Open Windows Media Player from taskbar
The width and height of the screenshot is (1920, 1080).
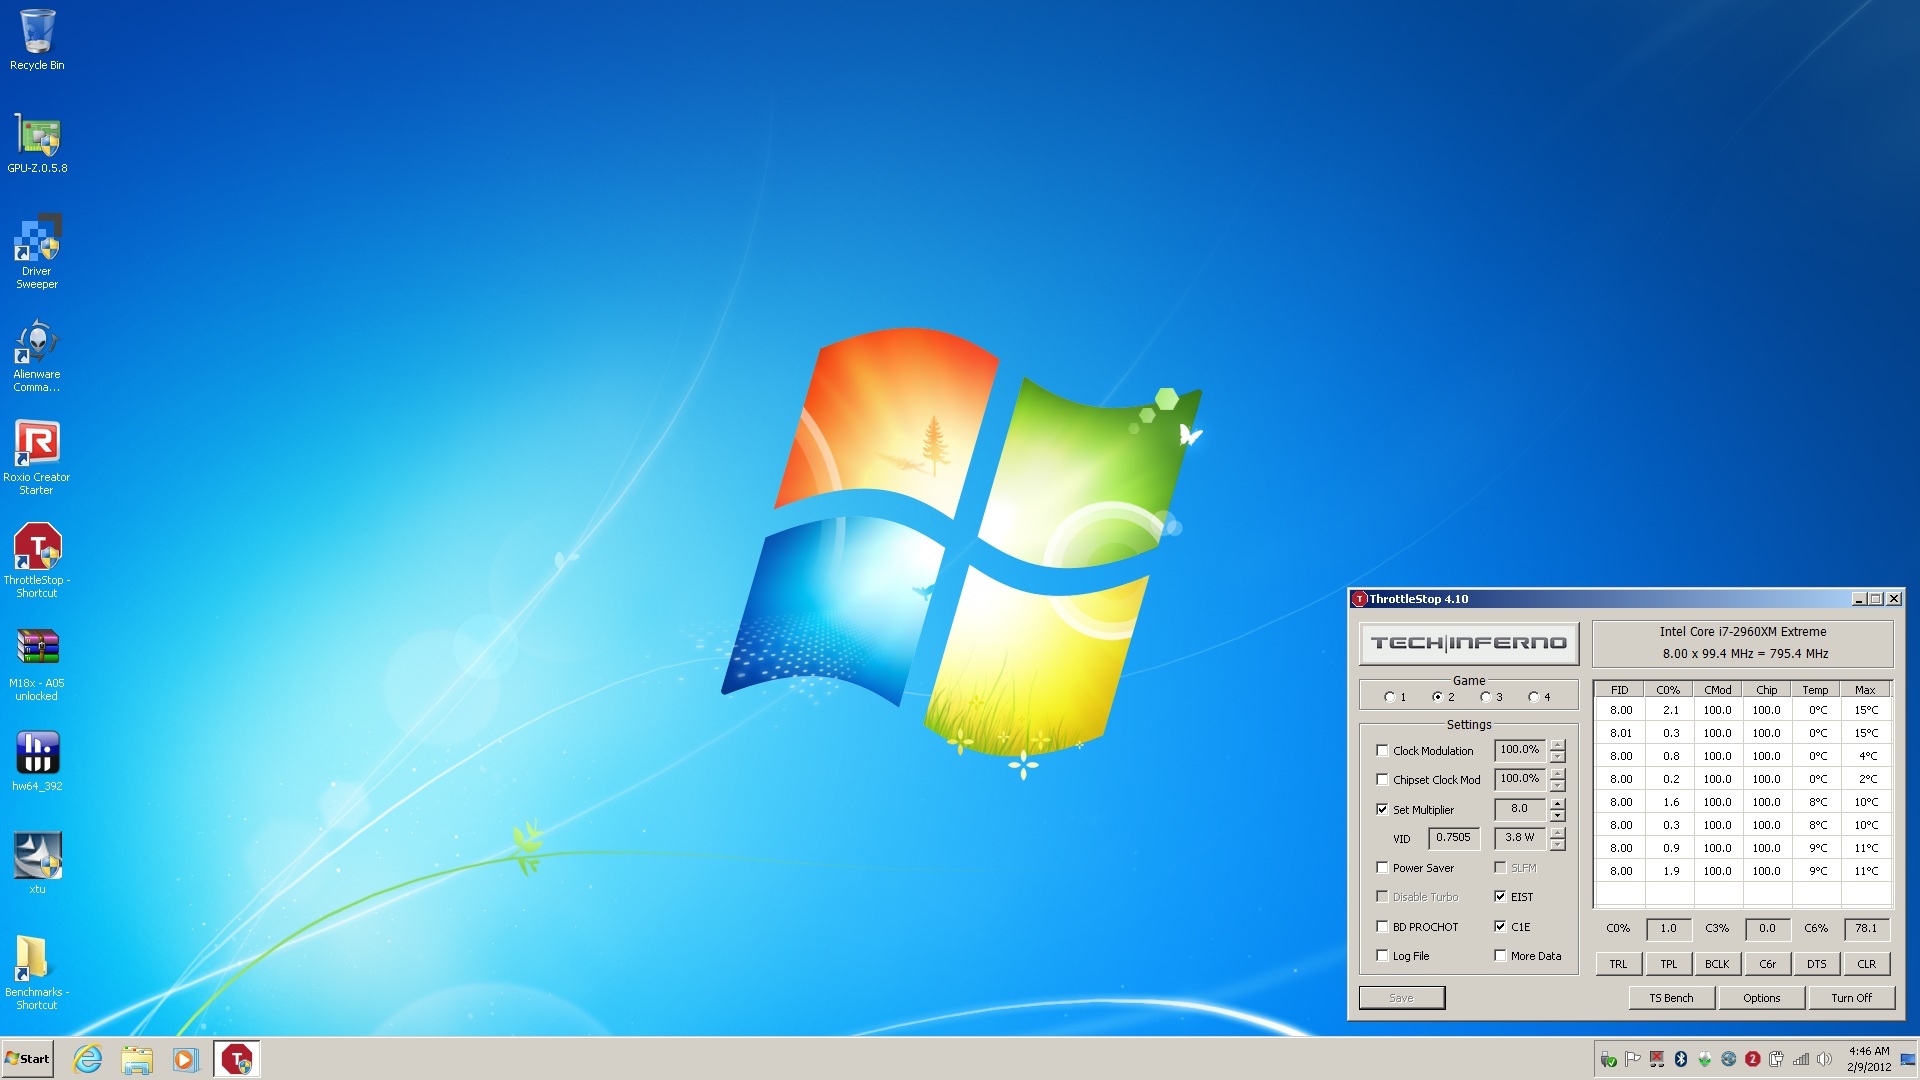(185, 1059)
